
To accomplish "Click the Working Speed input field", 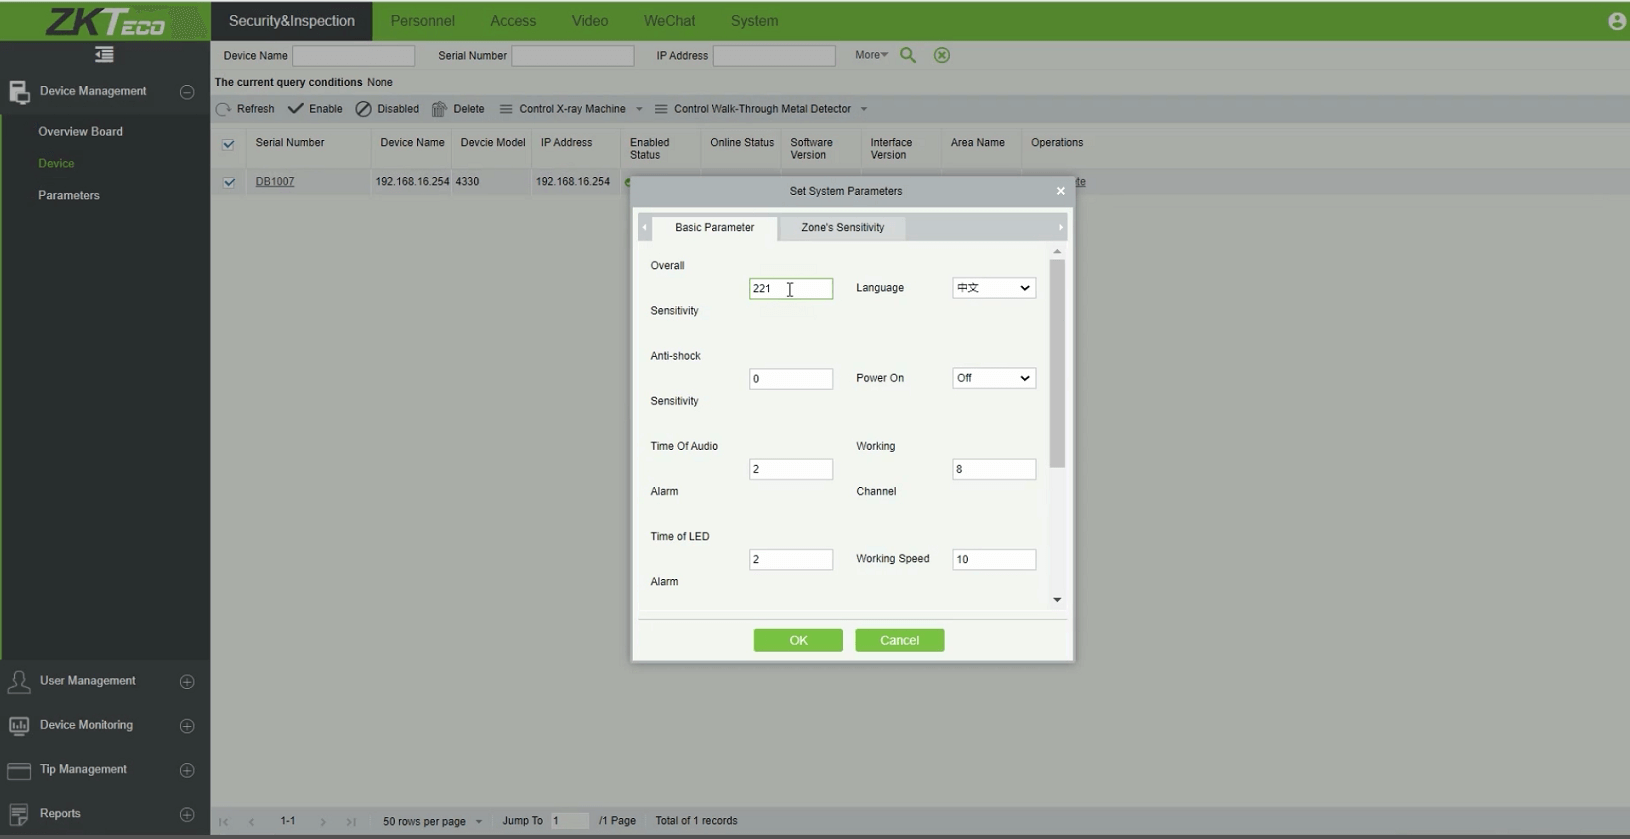I will [993, 559].
